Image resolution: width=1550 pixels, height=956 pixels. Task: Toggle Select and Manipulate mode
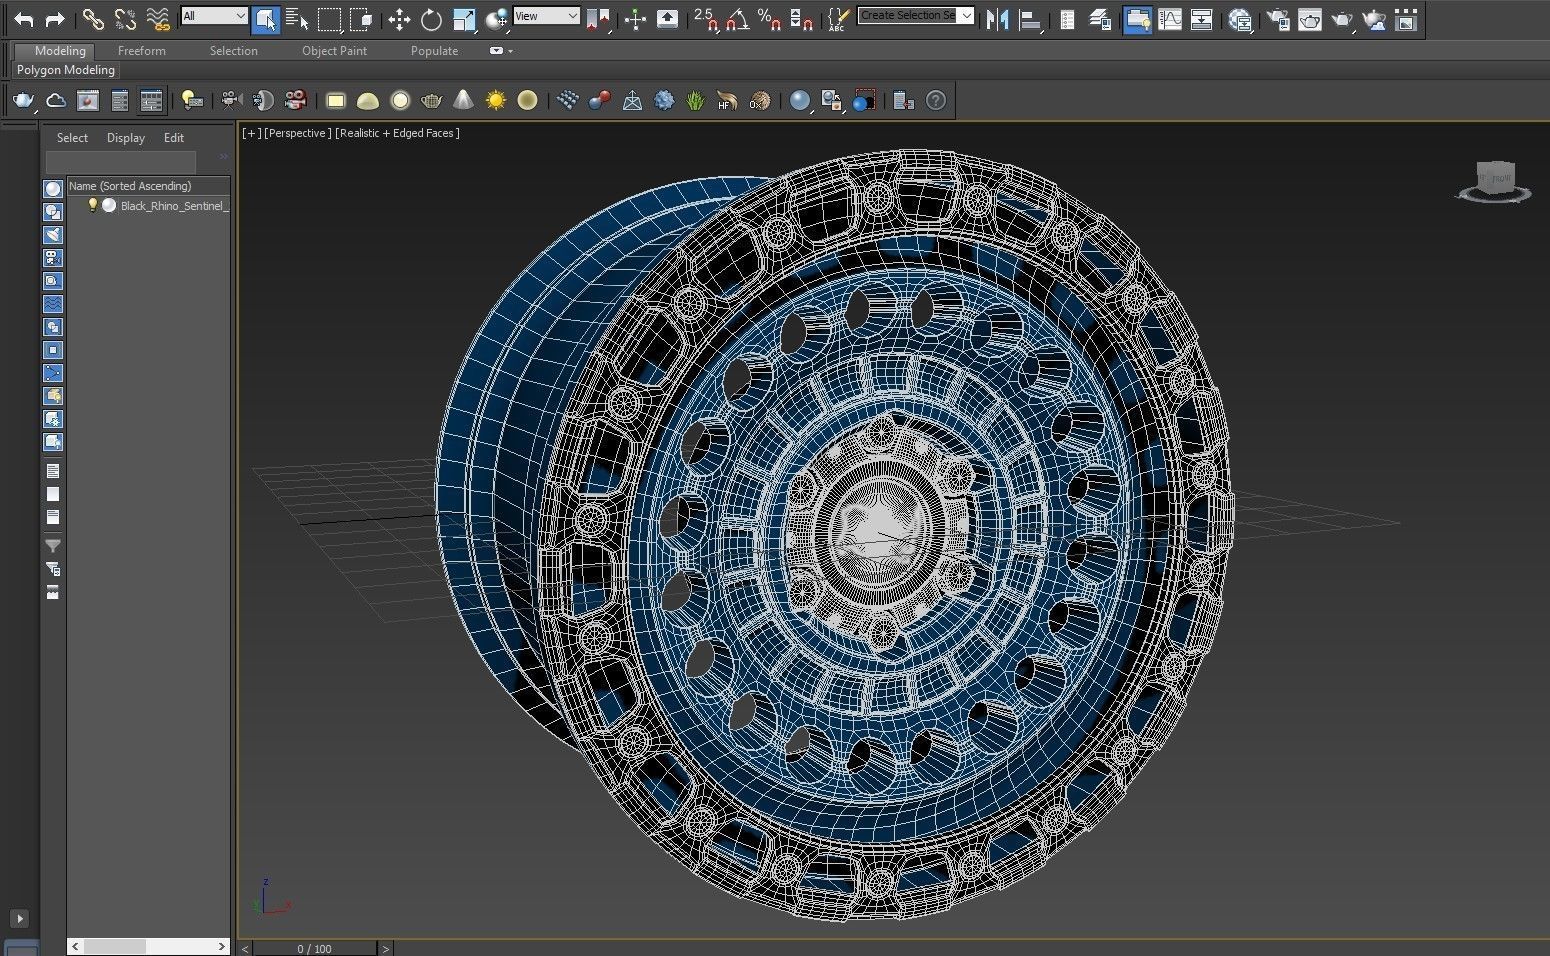[635, 19]
